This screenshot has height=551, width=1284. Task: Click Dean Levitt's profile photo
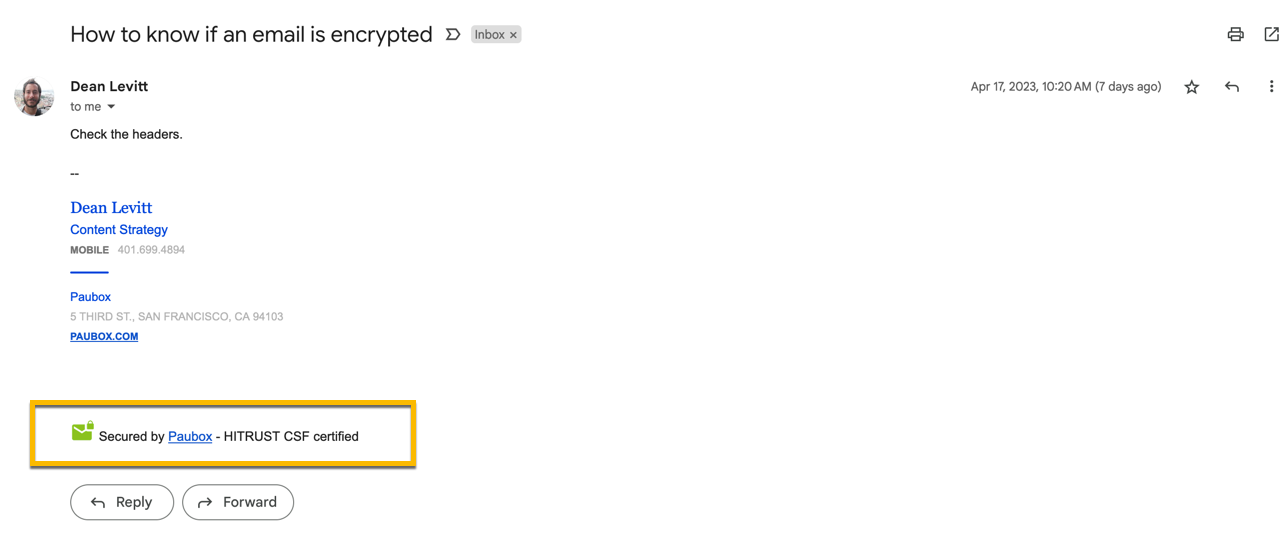(34, 97)
